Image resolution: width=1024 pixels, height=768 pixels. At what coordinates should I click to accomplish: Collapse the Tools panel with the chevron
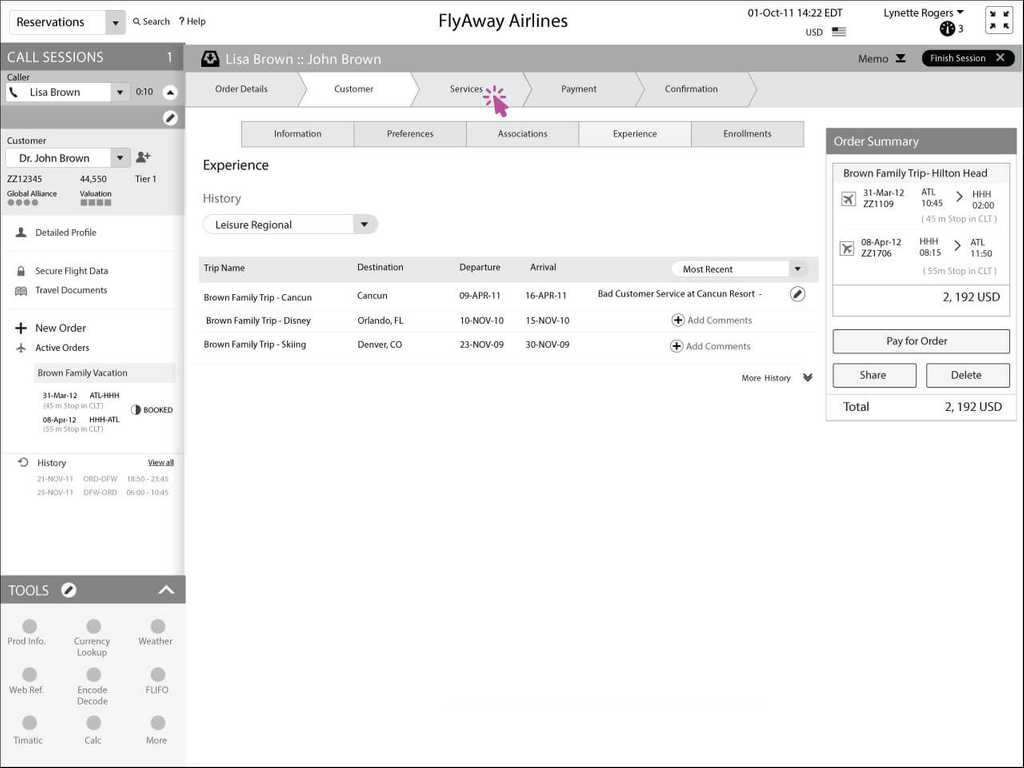click(x=167, y=589)
